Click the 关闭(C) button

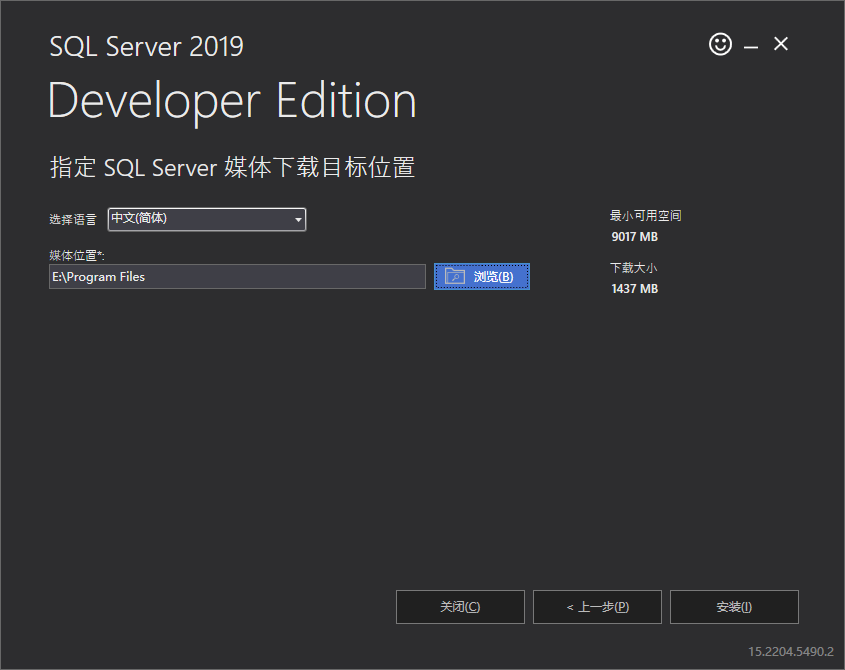click(460, 607)
